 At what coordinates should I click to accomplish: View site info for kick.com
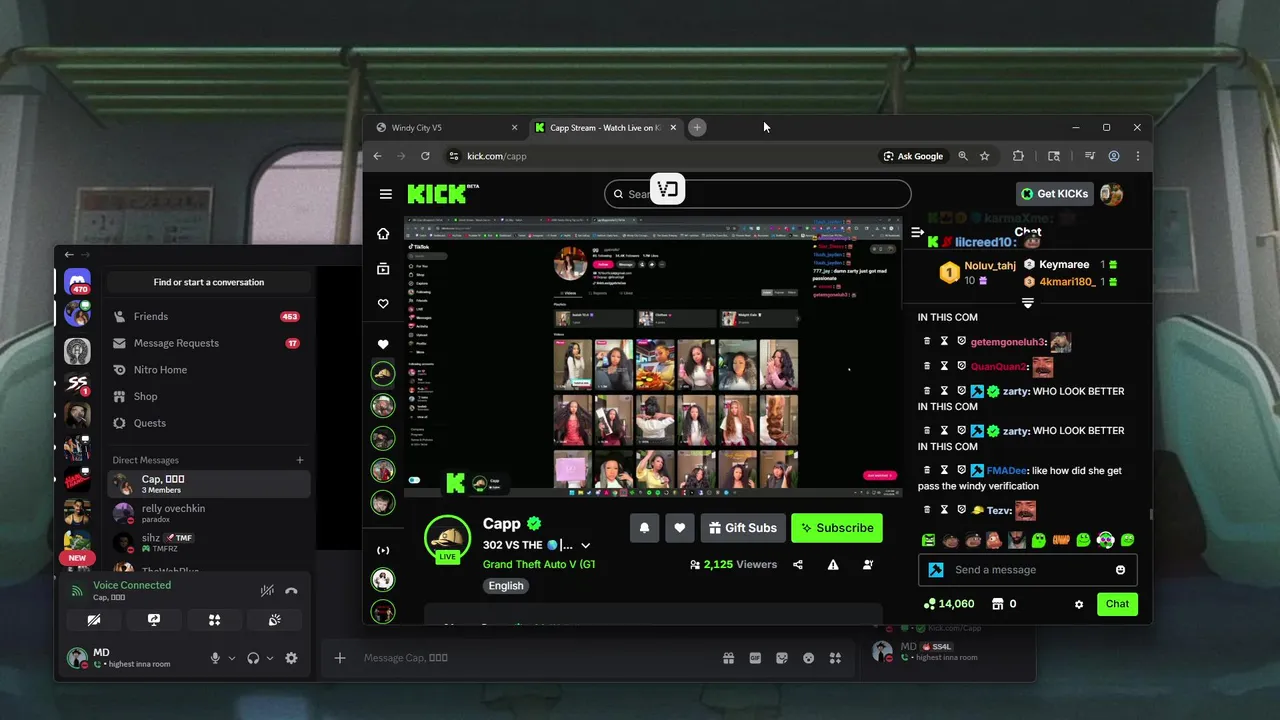click(x=453, y=156)
